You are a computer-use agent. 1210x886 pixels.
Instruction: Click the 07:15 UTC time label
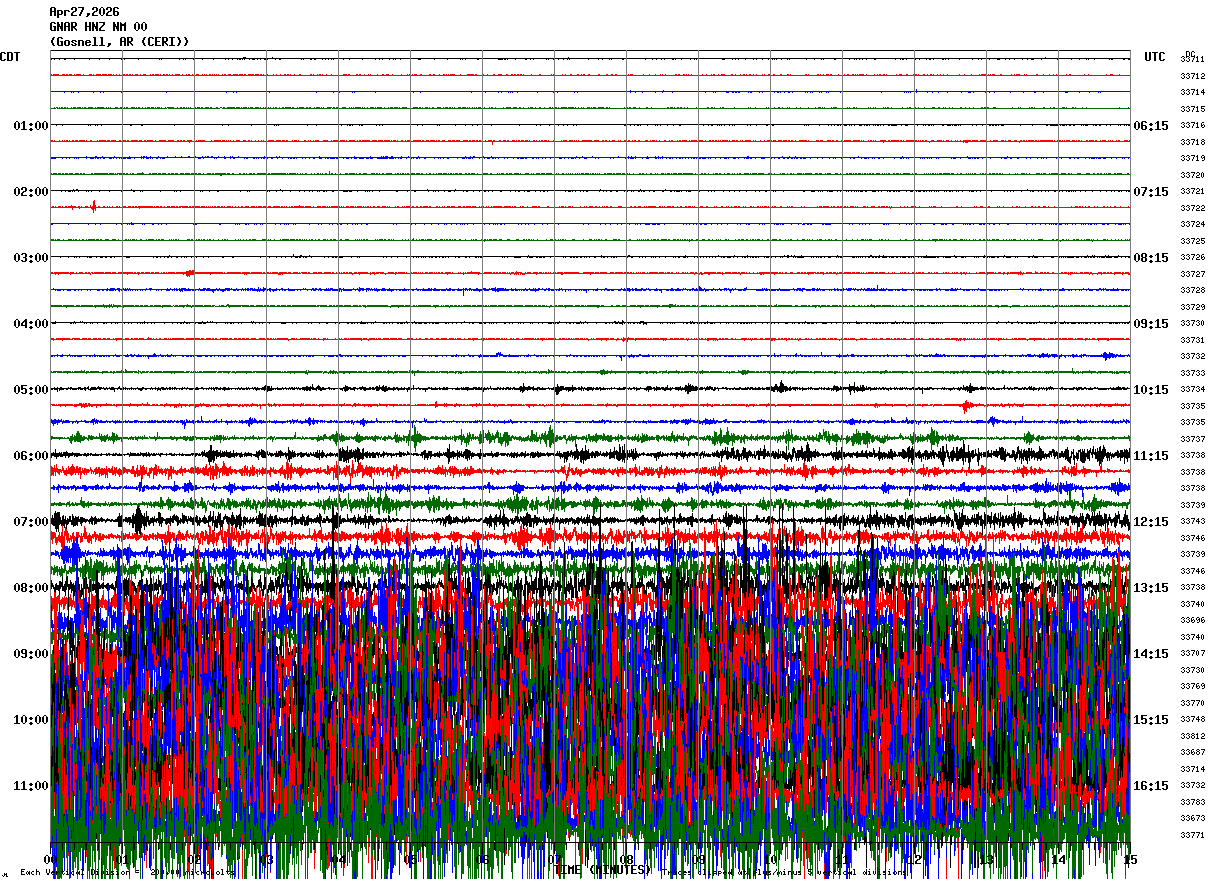click(x=1151, y=192)
